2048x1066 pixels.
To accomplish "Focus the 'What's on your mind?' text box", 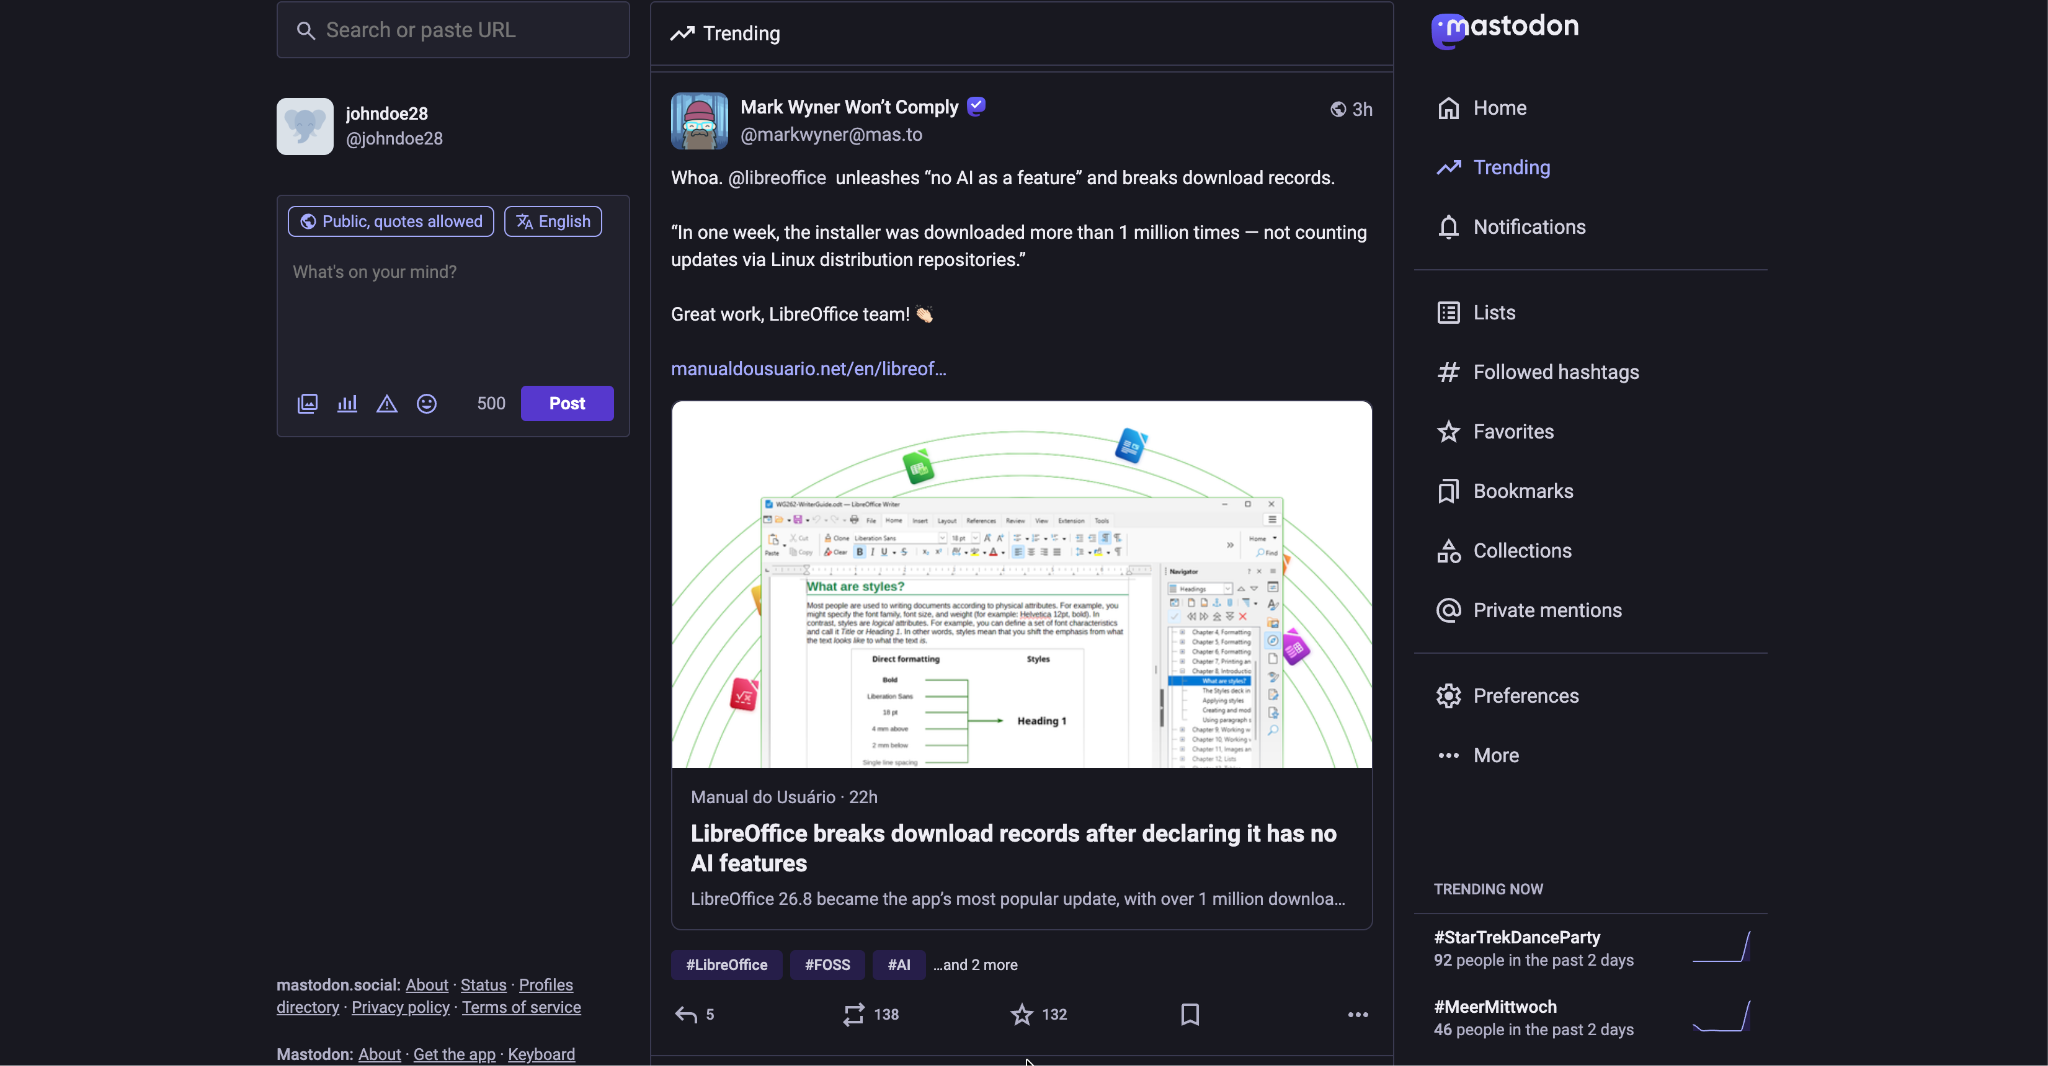I will pos(453,310).
